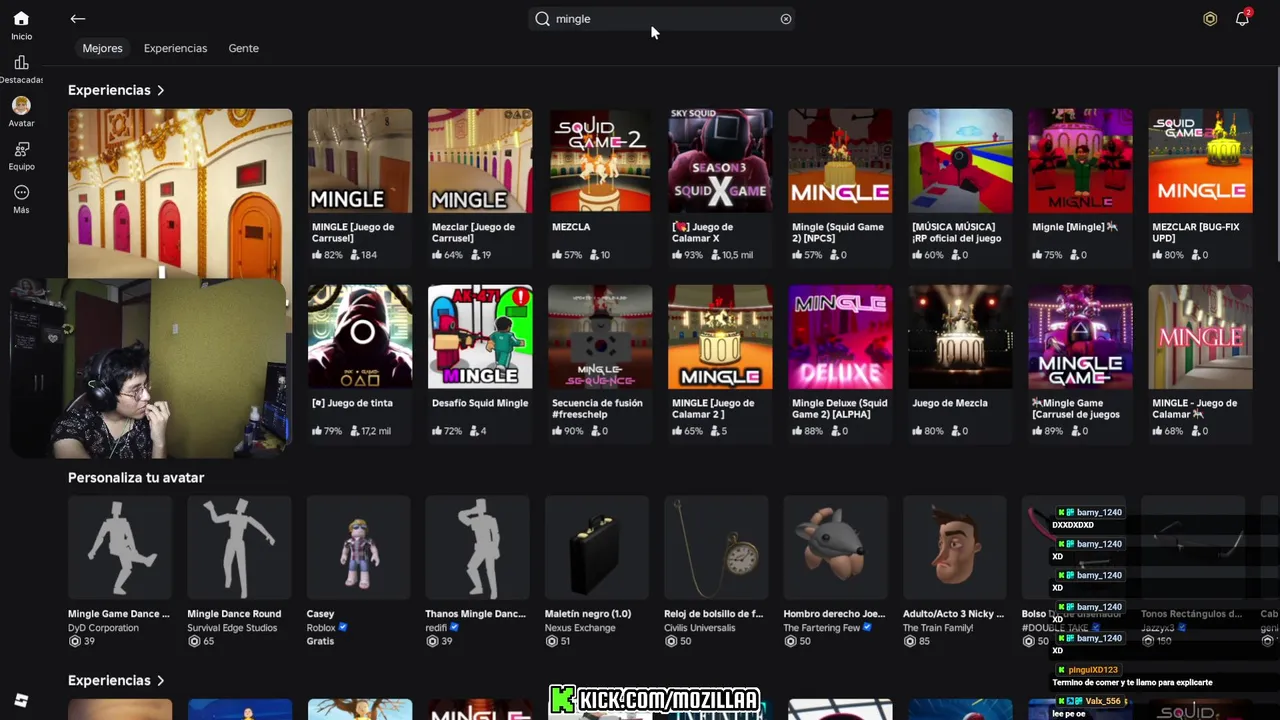This screenshot has width=1280, height=720.
Task: Select the Hombro derecho Joe rat item
Action: click(x=835, y=571)
